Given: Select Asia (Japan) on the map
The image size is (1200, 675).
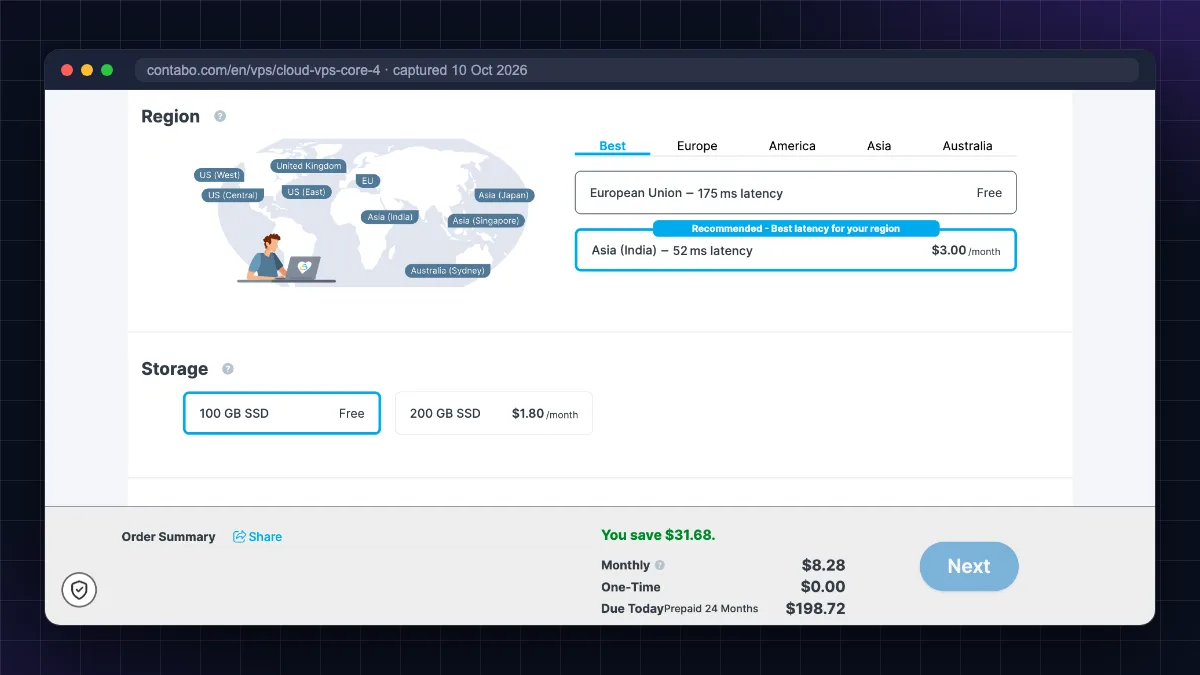Looking at the screenshot, I should [504, 196].
